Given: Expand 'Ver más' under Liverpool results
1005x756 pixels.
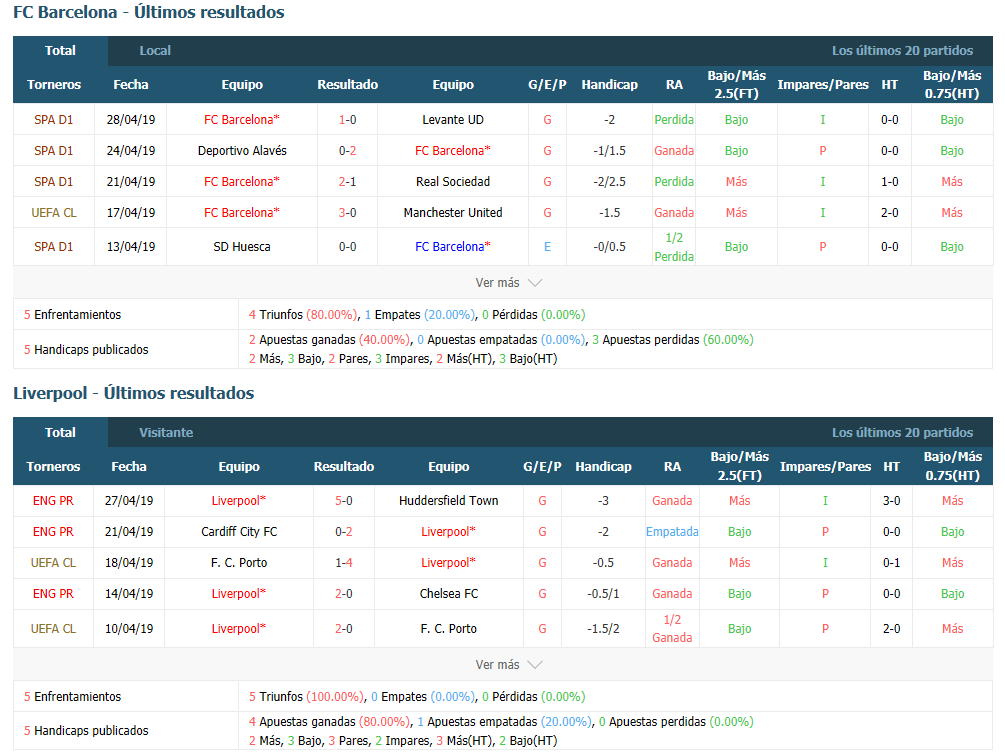Looking at the screenshot, I should (x=509, y=664).
